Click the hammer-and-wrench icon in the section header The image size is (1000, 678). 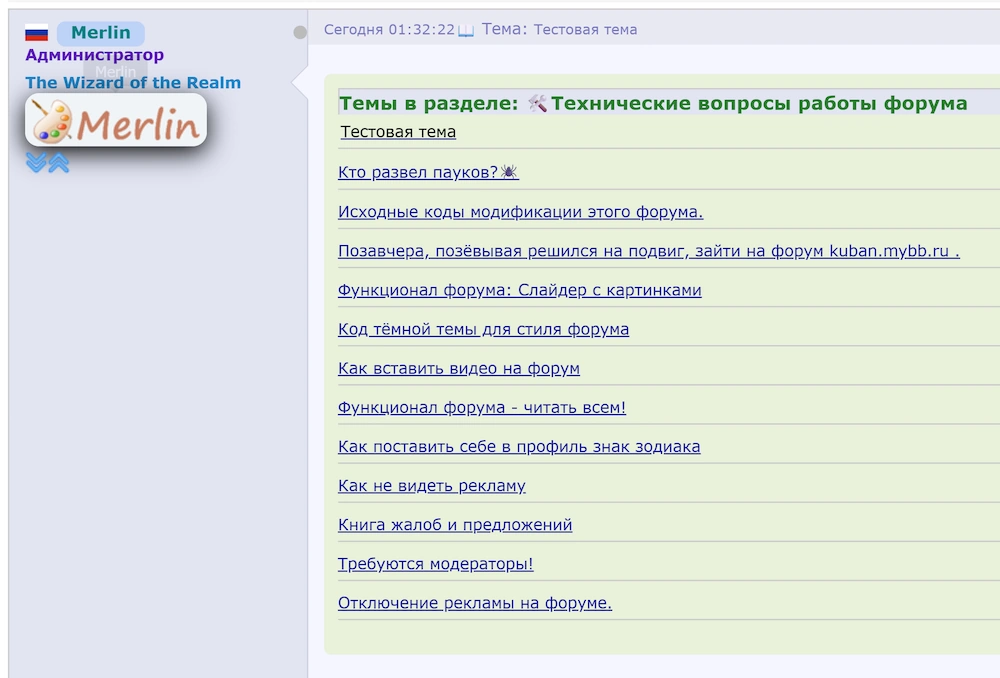pos(539,102)
